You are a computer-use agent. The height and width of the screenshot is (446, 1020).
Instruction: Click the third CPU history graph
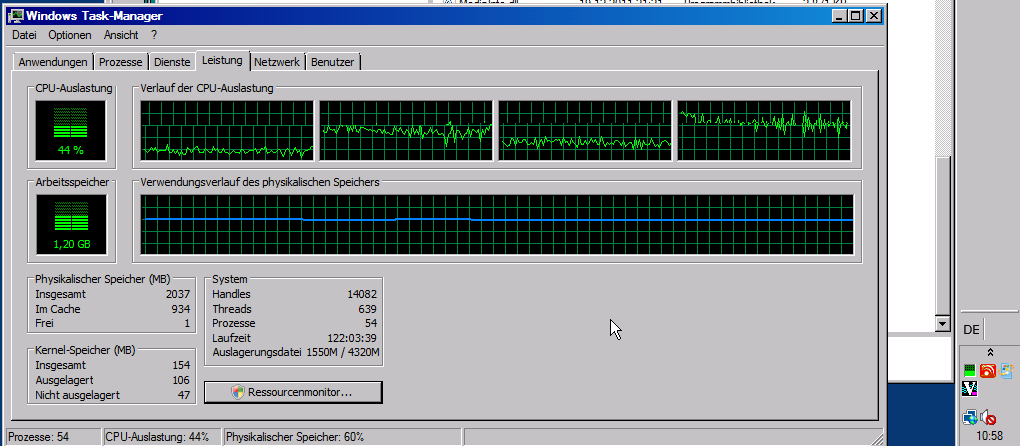(585, 130)
